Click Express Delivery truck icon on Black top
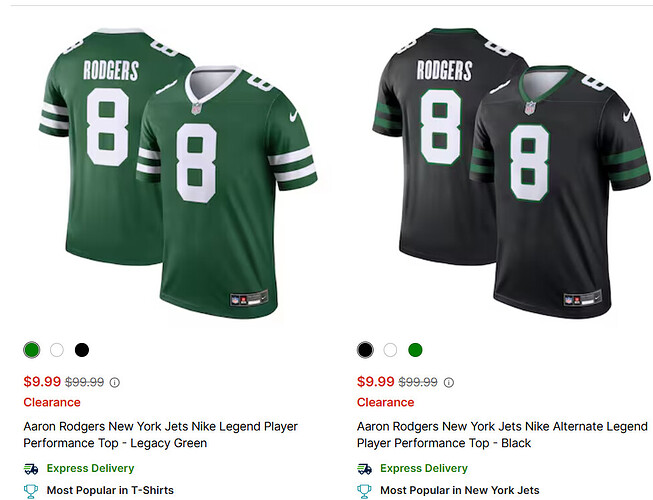Viewport: 653px width, 500px height. click(365, 468)
